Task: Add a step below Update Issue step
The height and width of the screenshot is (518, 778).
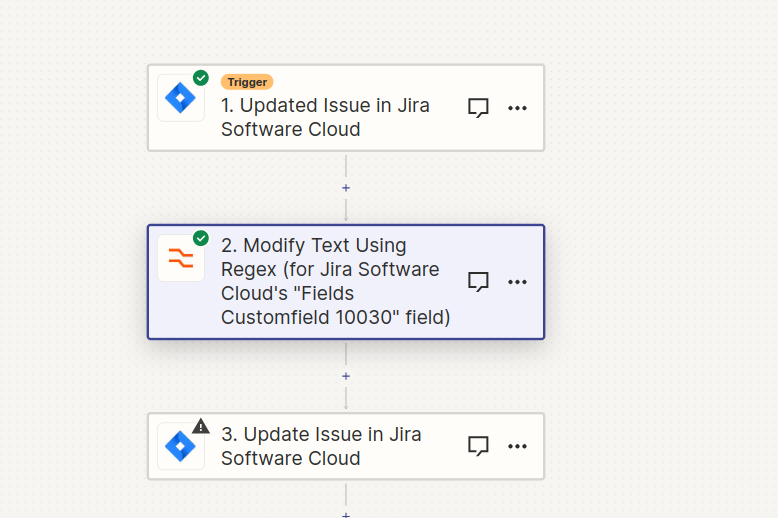Action: [x=346, y=515]
